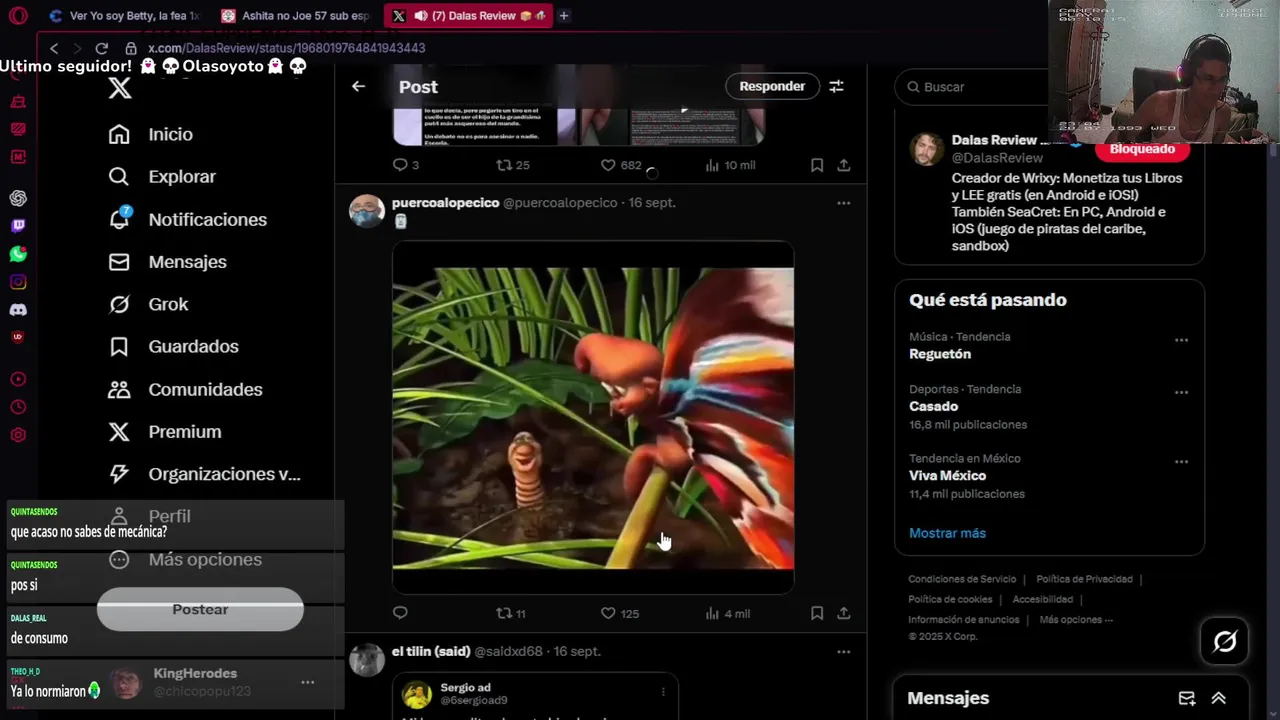The width and height of the screenshot is (1280, 720).
Task: Open Más opciones in footer links
Action: (1076, 620)
